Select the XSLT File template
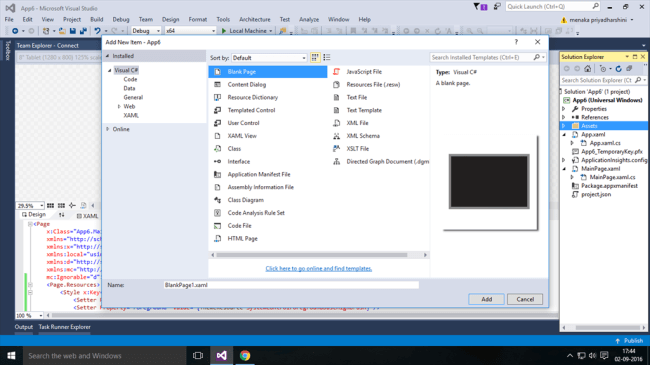650x365 pixels. pyautogui.click(x=357, y=148)
